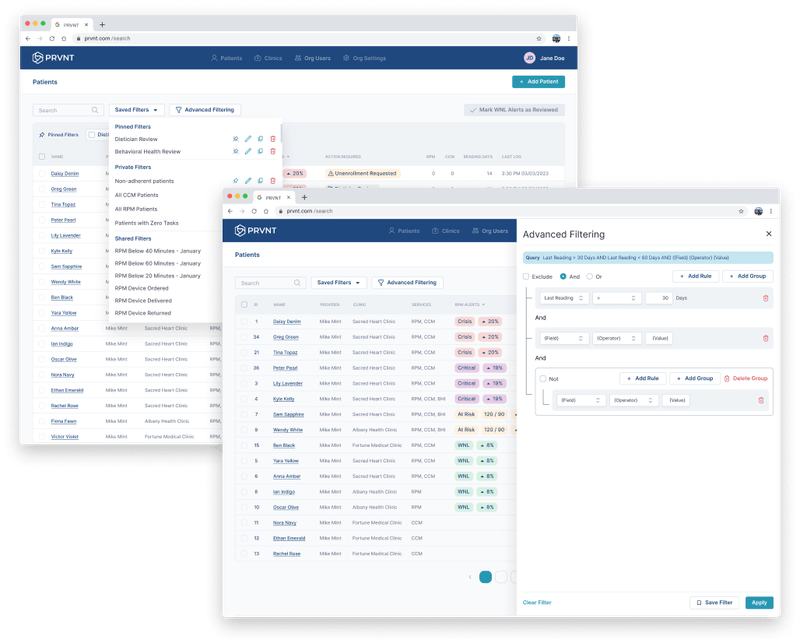800x644 pixels.
Task: Open Saved Filters dropdown in back window
Action: (136, 110)
